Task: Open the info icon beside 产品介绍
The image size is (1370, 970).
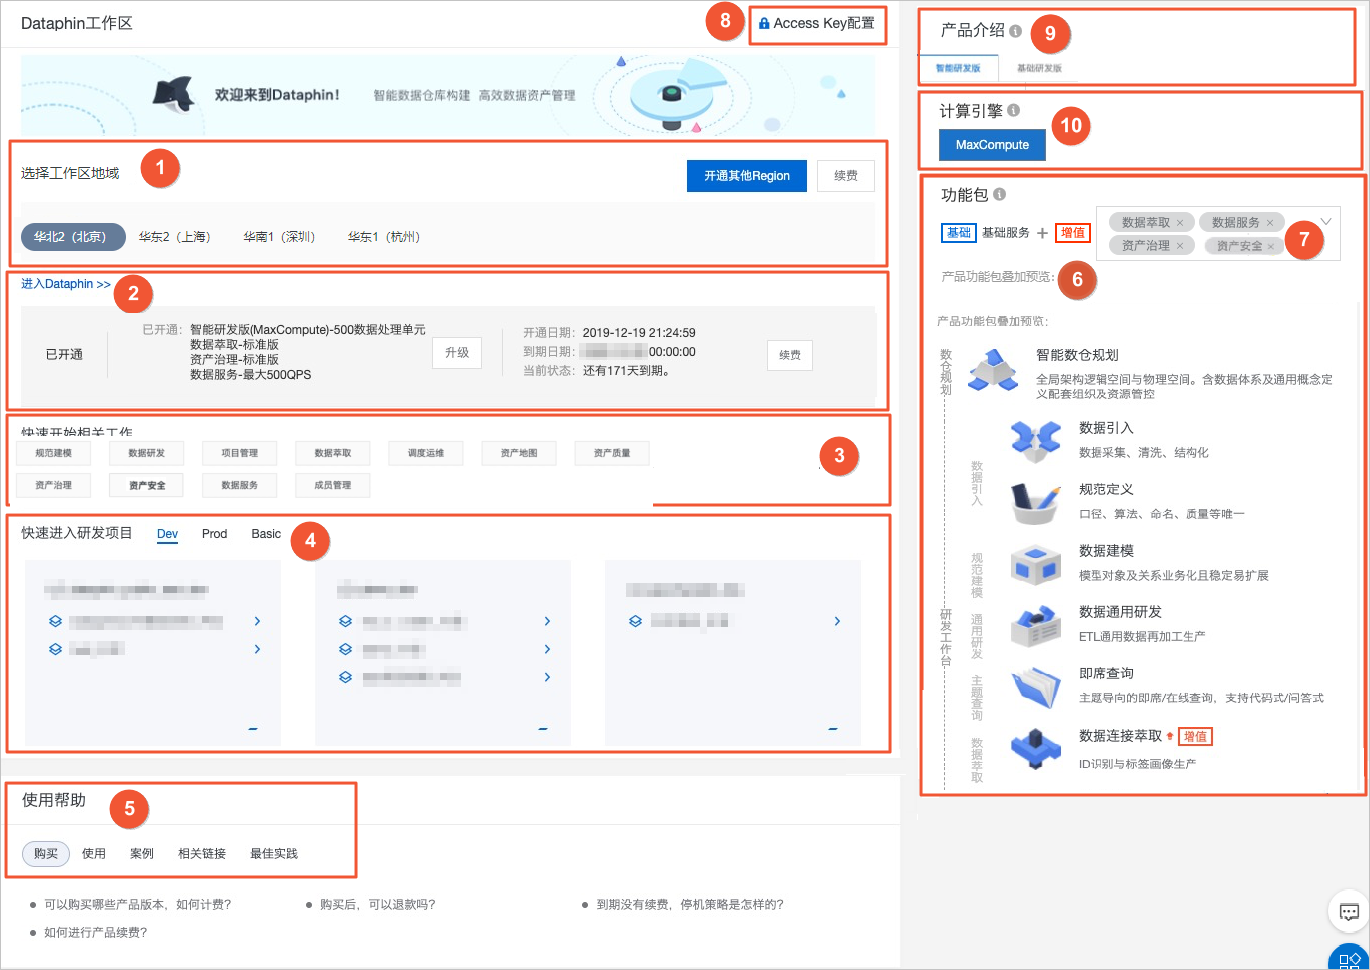Action: pos(1016,31)
